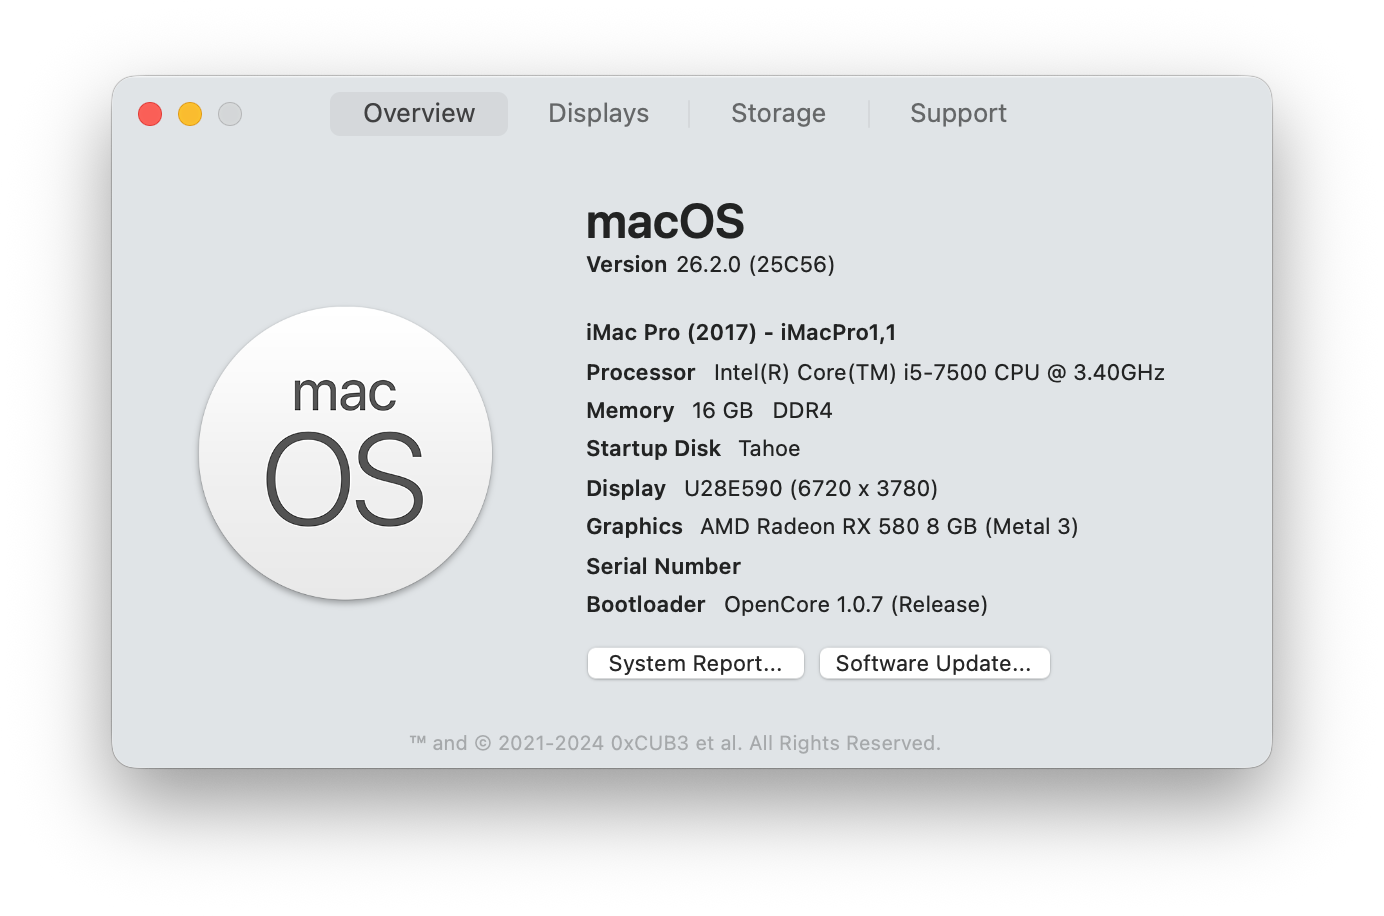Click the Display label
This screenshot has width=1384, height=916.
(626, 488)
